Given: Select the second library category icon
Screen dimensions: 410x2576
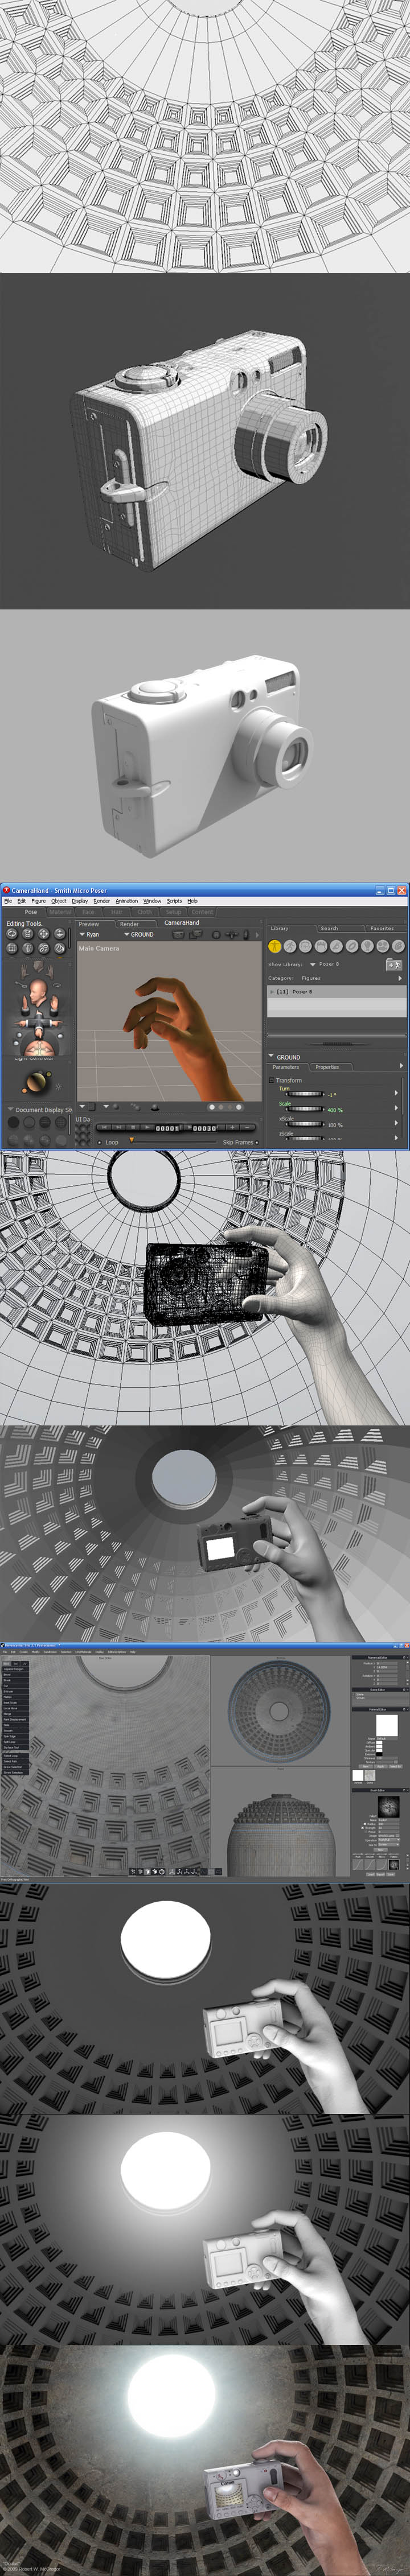Looking at the screenshot, I should [290, 946].
